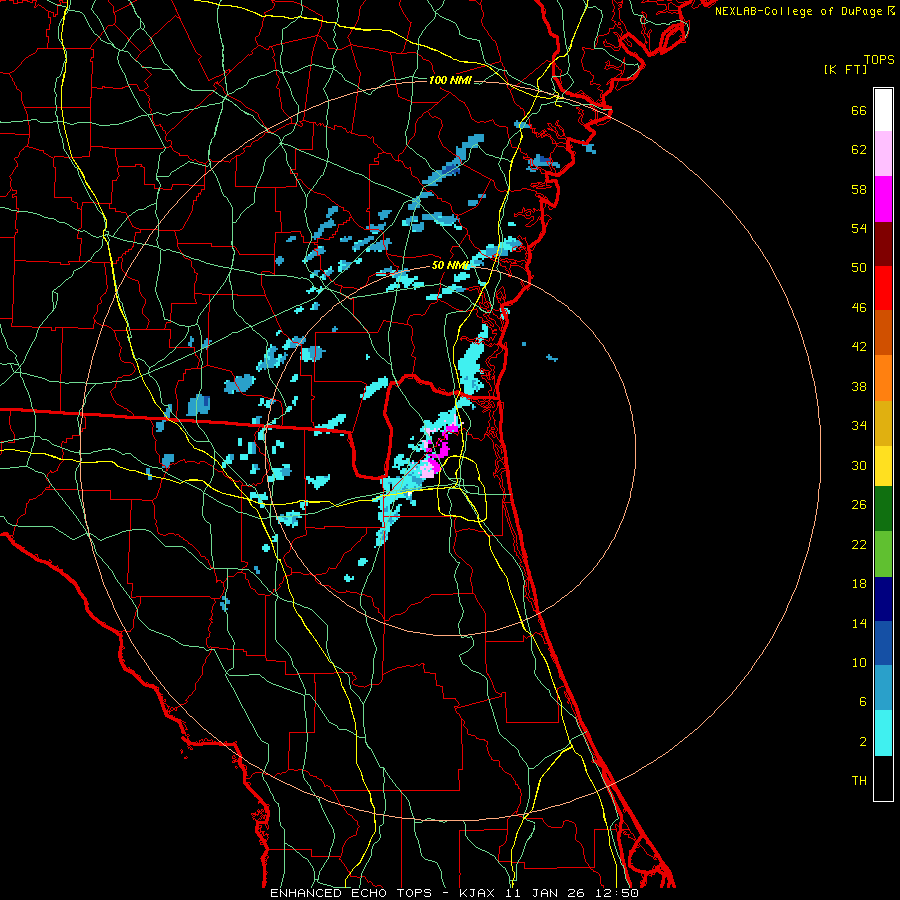Image resolution: width=900 pixels, height=900 pixels.
Task: Click the legend value "38"
Action: pyautogui.click(x=859, y=386)
